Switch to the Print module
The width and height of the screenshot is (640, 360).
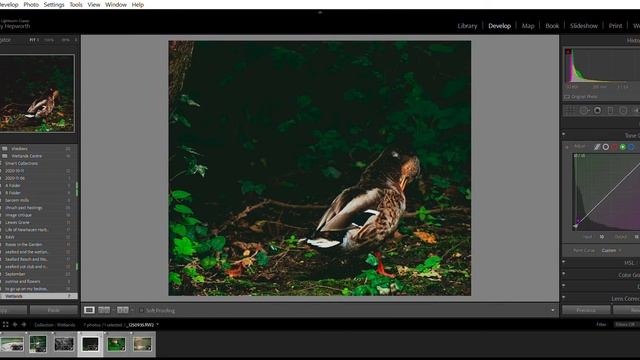click(x=616, y=26)
